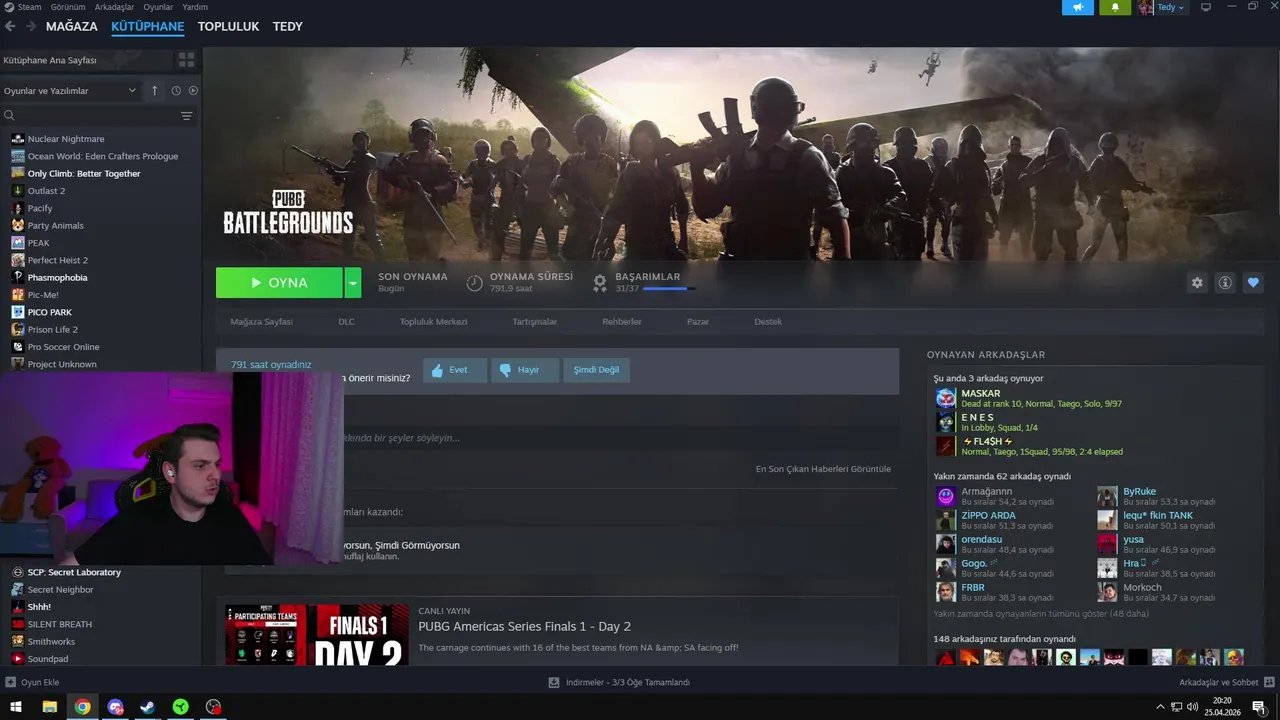Open Armağannn friend avatar
Viewport: 1280px width, 720px height.
click(946, 496)
